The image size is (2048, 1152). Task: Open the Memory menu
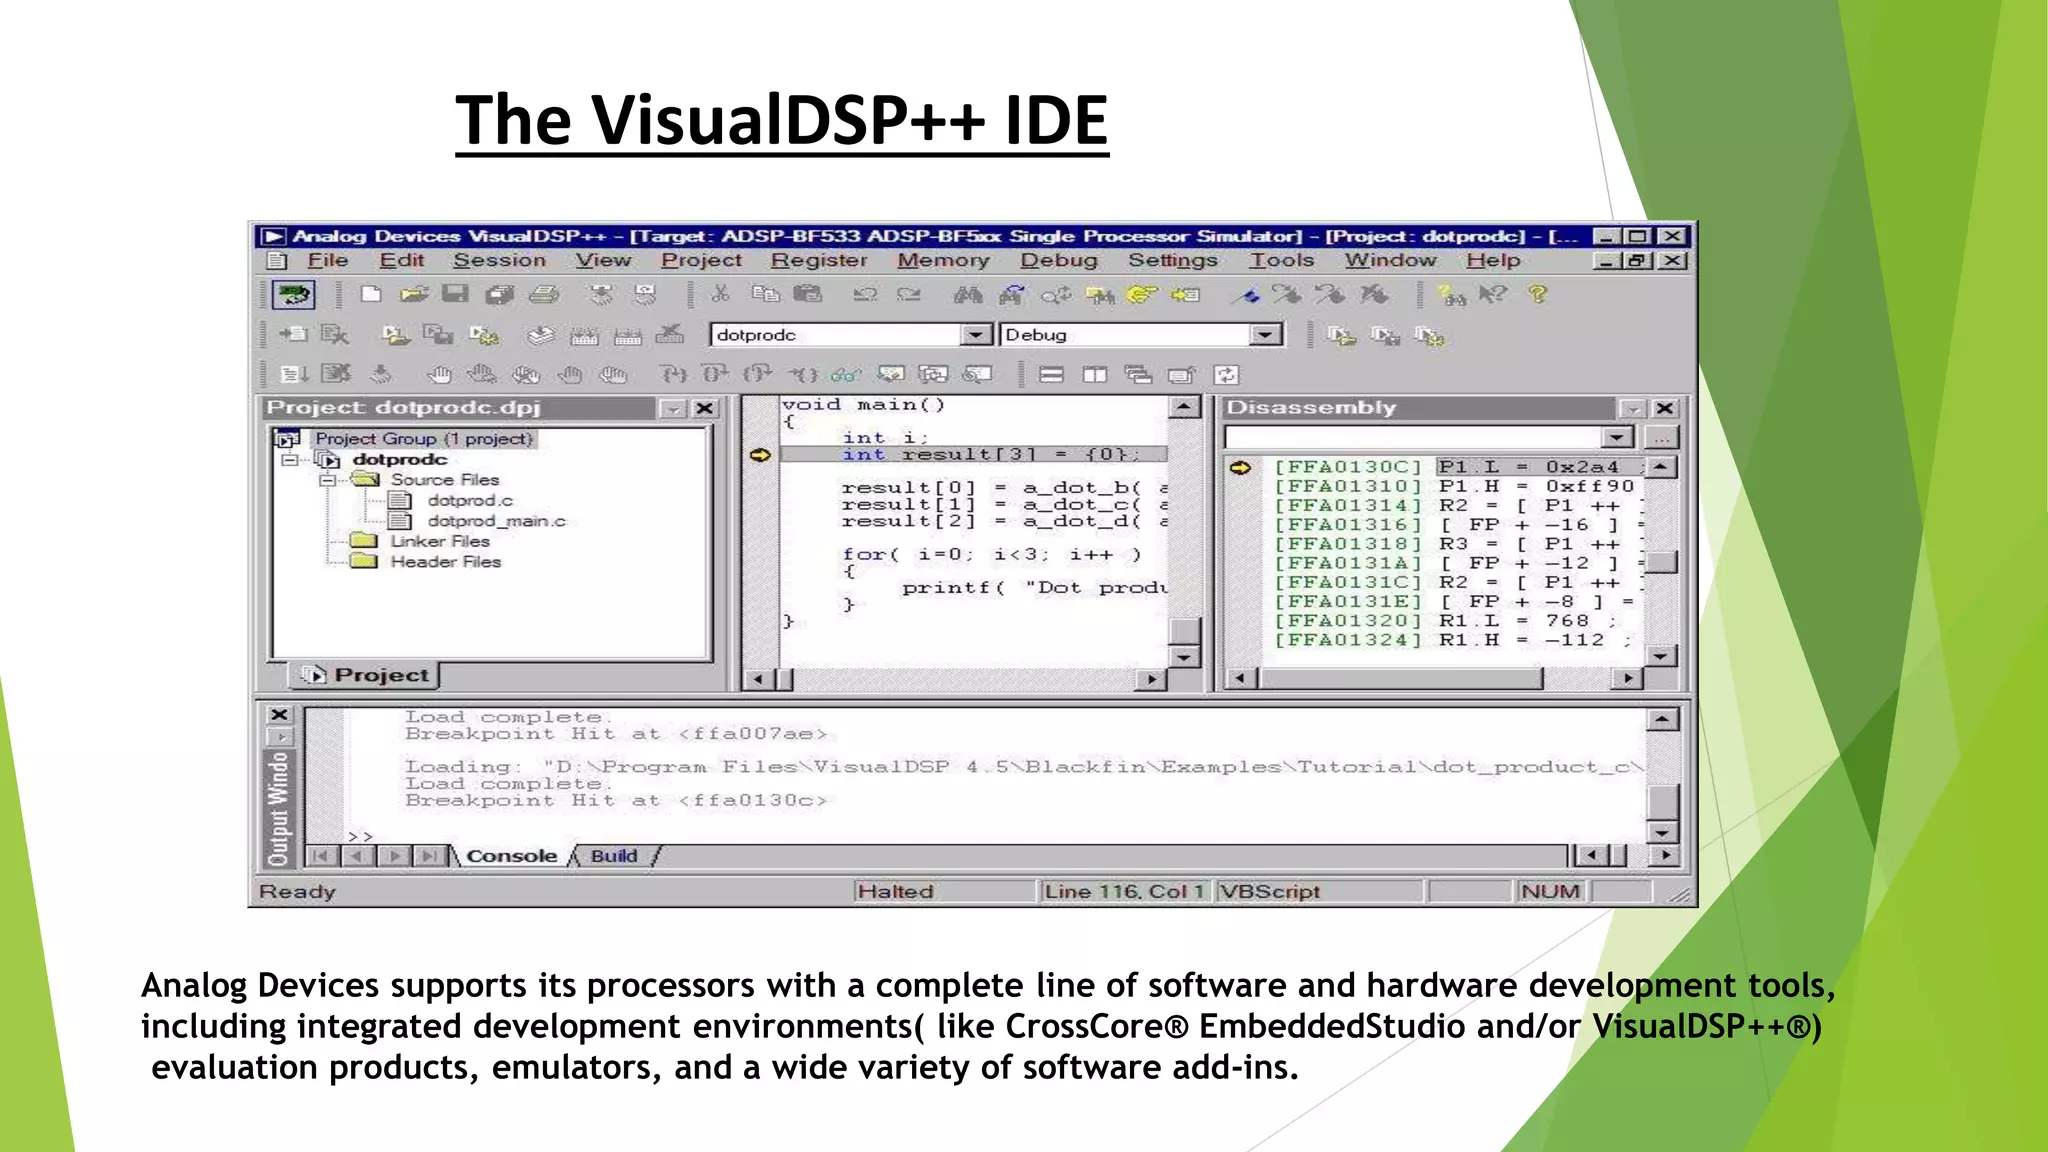click(x=943, y=260)
